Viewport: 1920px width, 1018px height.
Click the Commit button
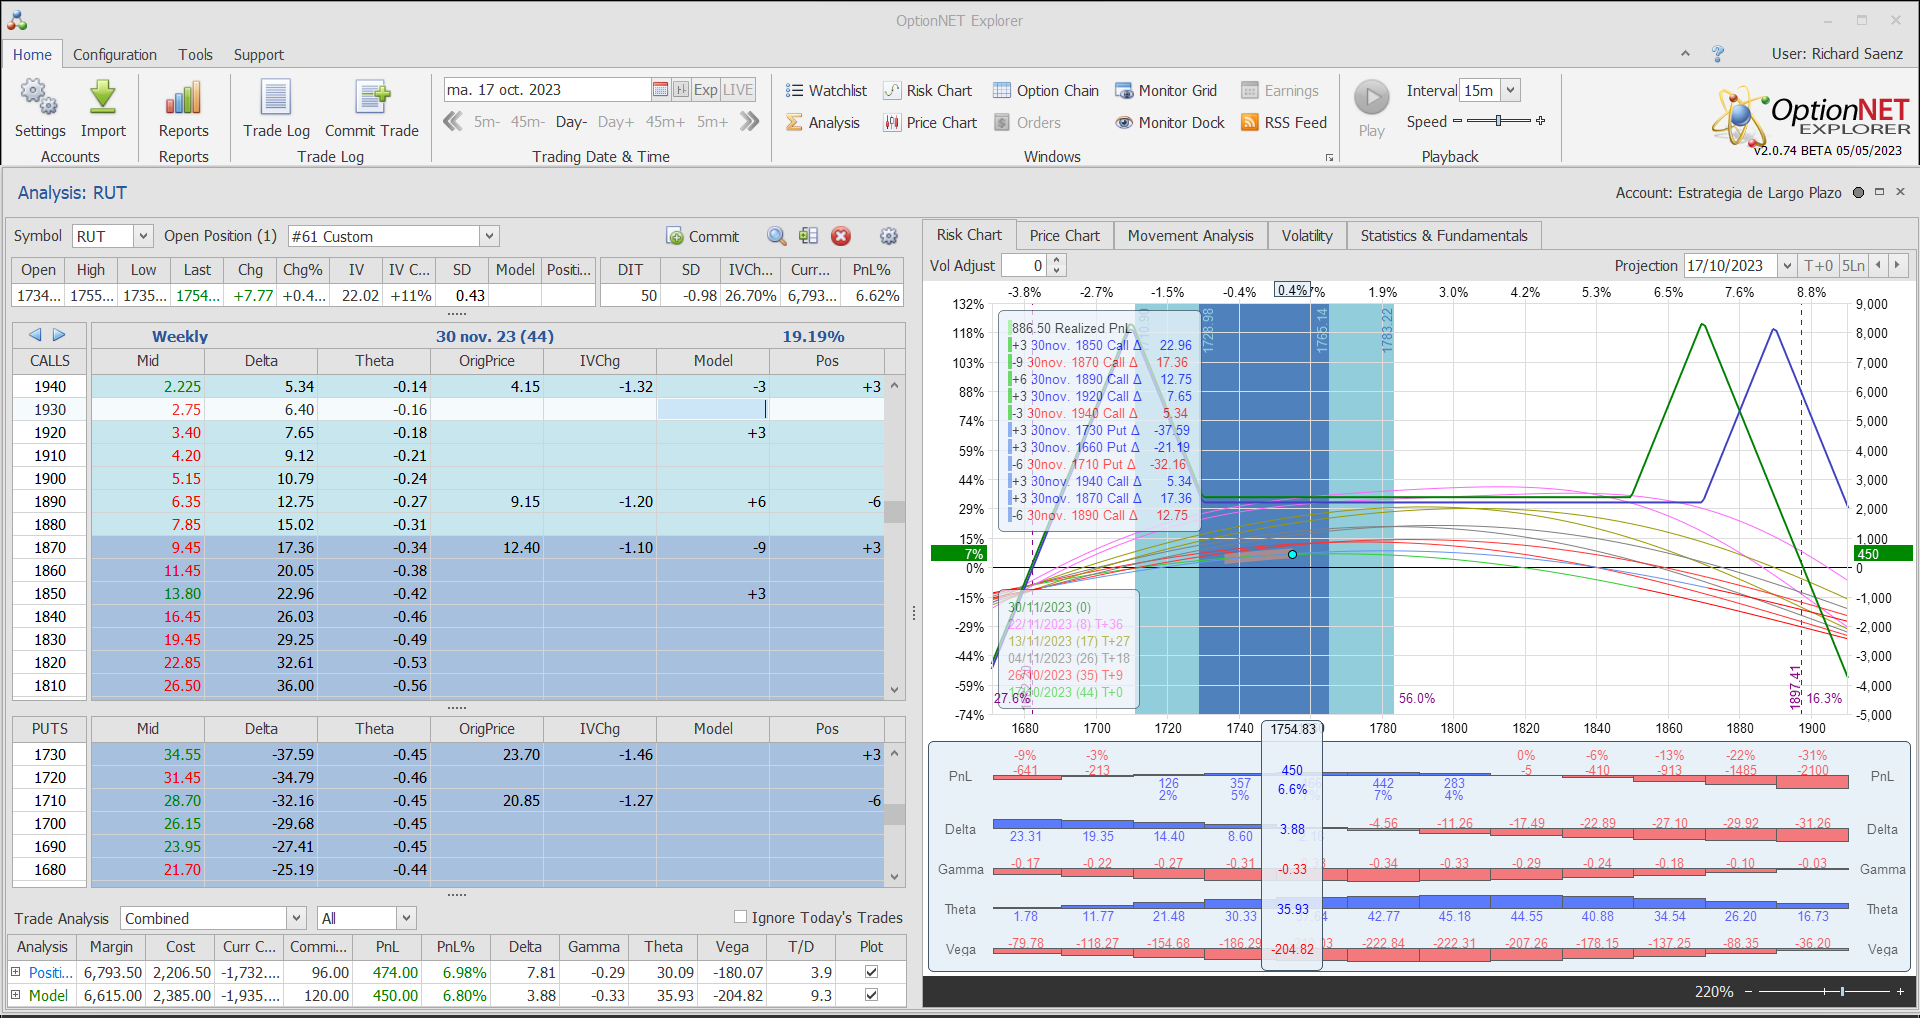[x=703, y=237]
